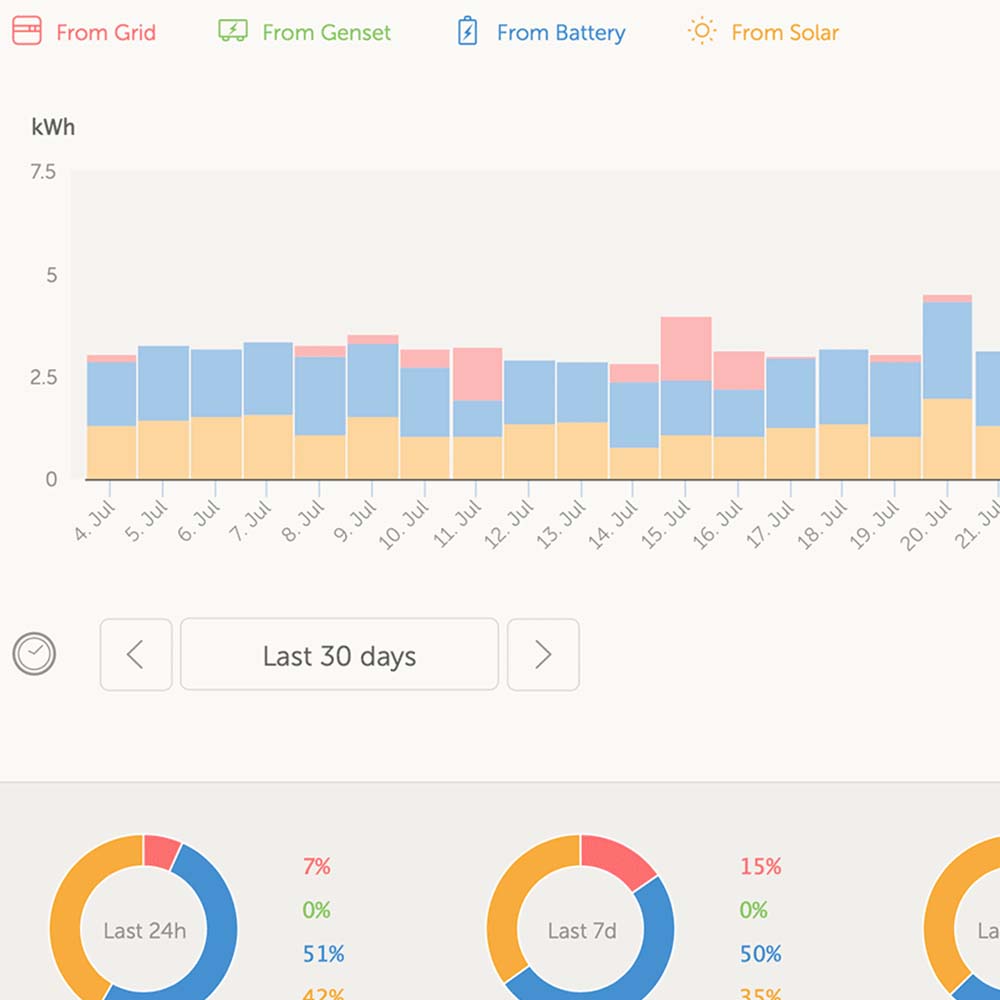The height and width of the screenshot is (1000, 1000).
Task: Toggle the From Grid legend series
Action: tap(106, 33)
